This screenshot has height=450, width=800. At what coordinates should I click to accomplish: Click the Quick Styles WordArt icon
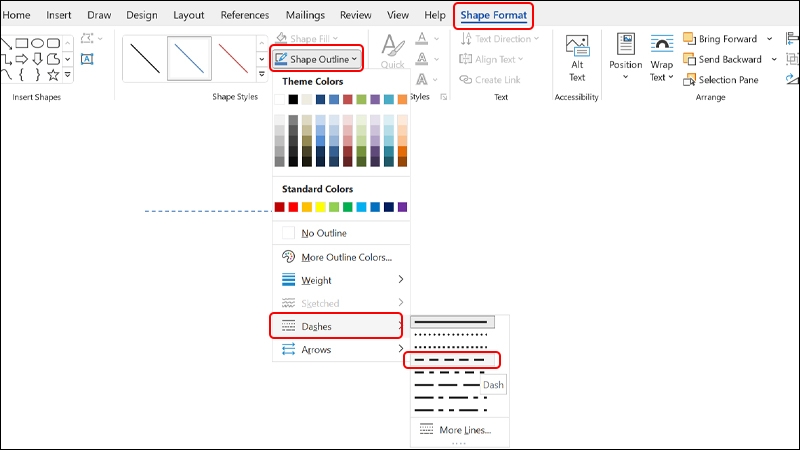tap(392, 46)
